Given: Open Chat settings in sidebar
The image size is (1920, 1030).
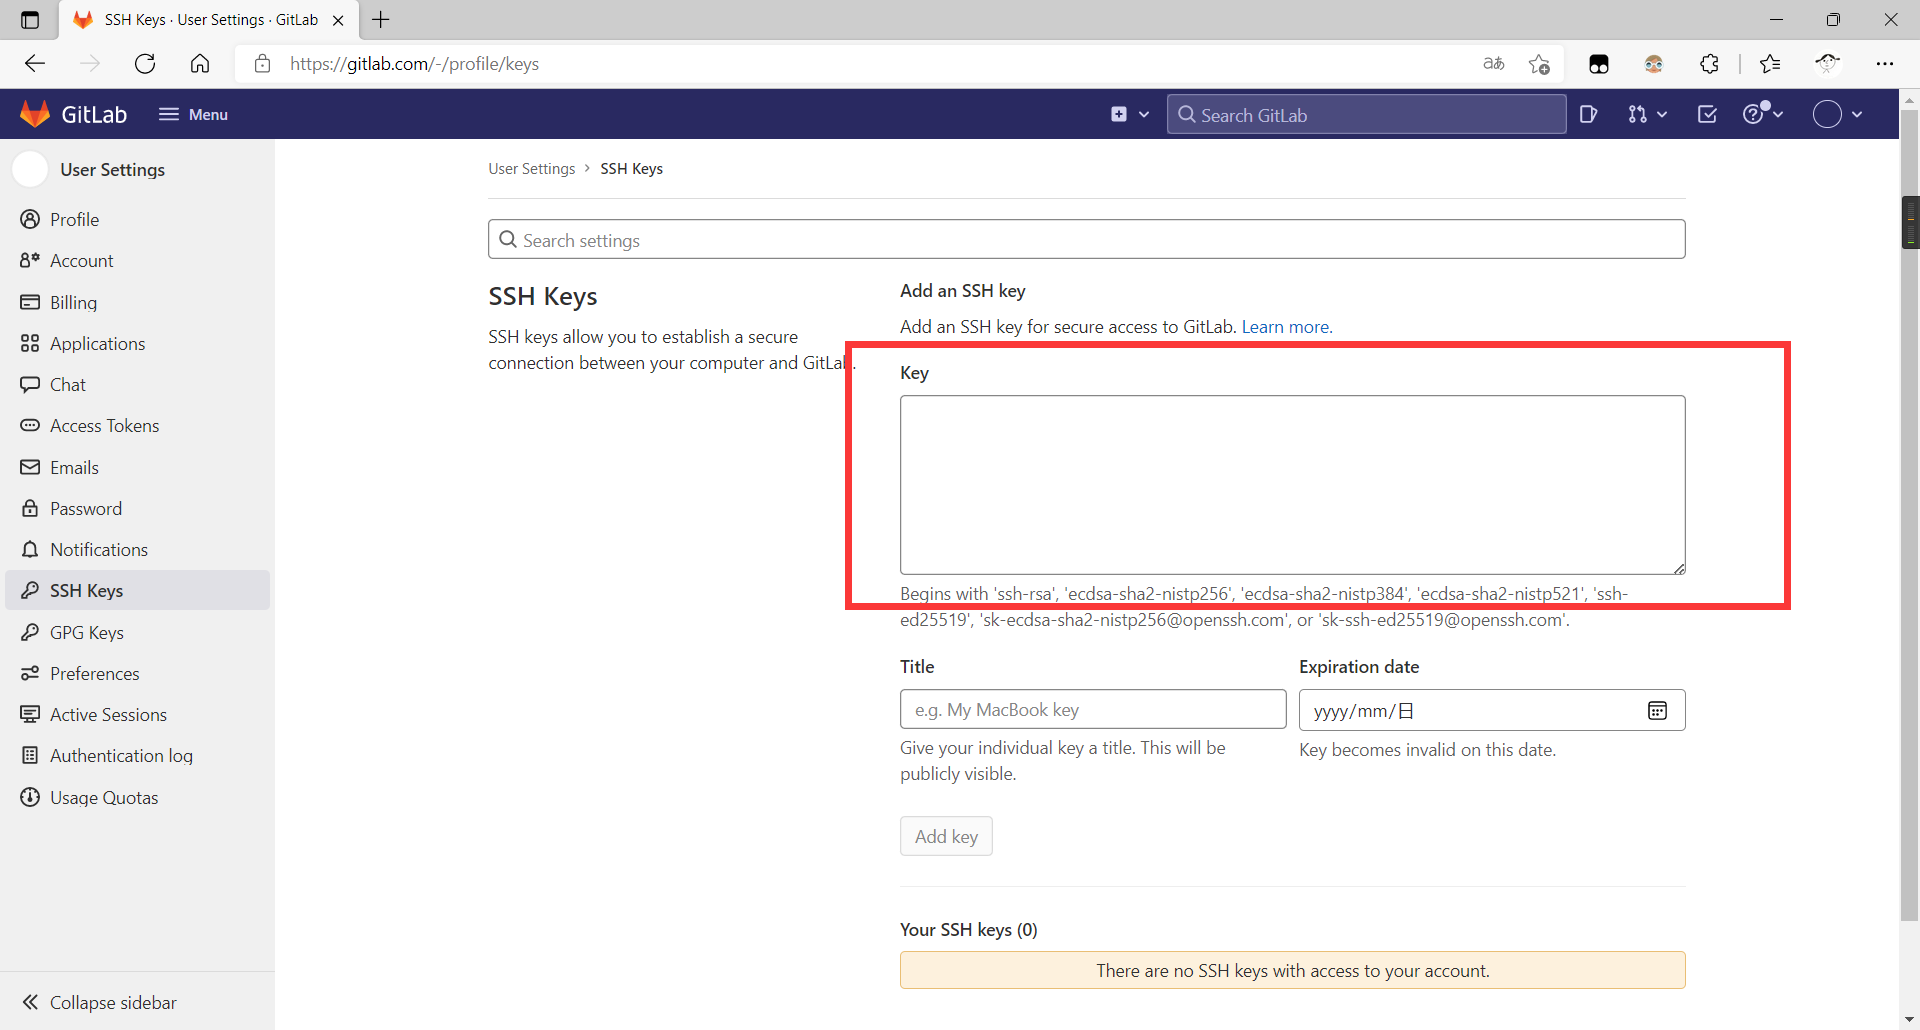Looking at the screenshot, I should tap(138, 384).
